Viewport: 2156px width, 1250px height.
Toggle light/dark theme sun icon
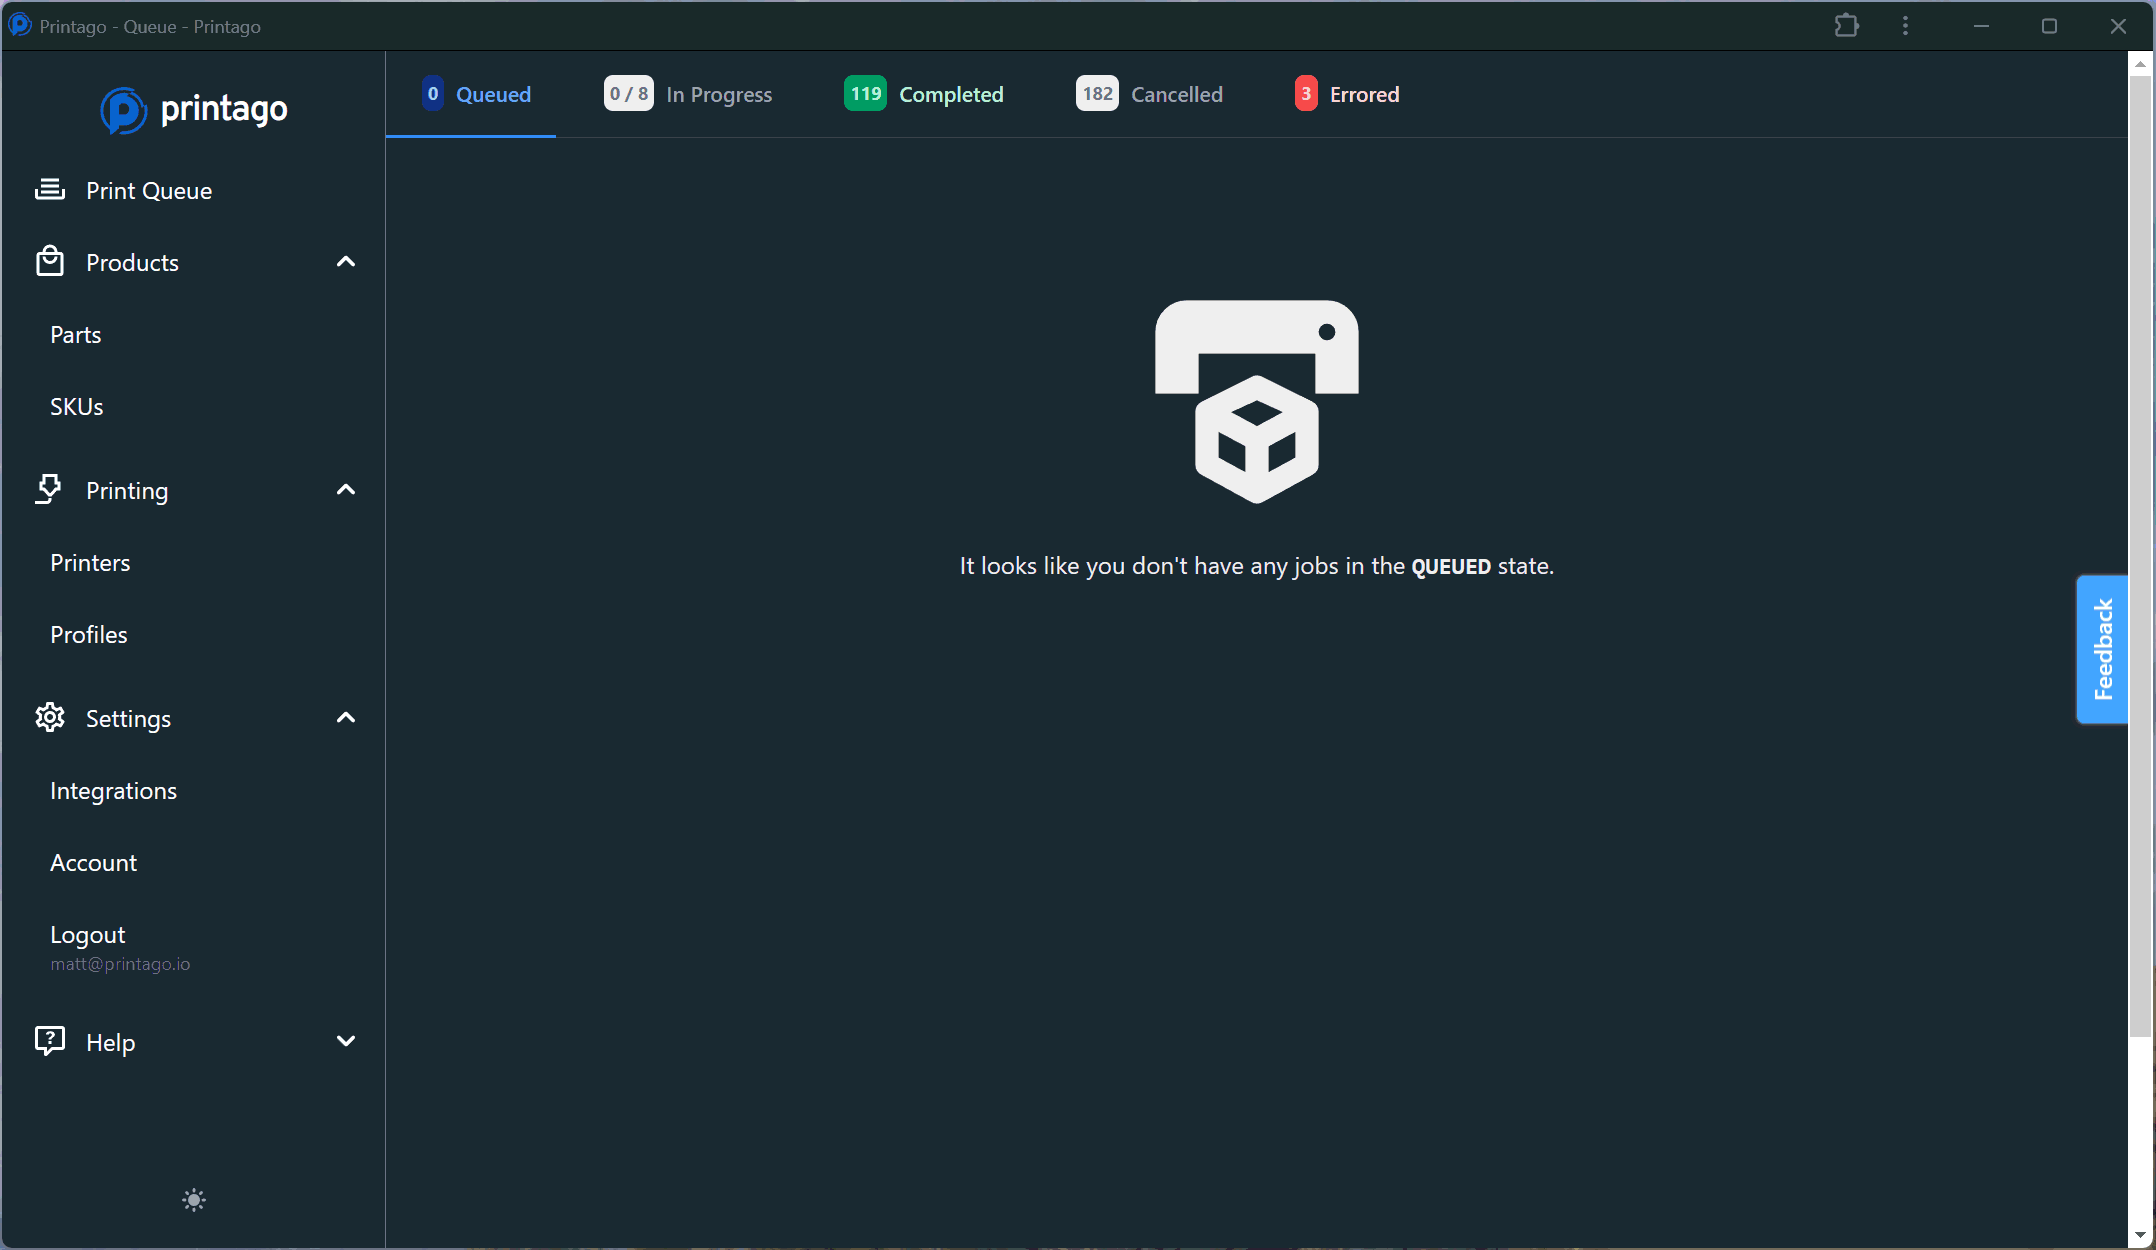point(194,1200)
